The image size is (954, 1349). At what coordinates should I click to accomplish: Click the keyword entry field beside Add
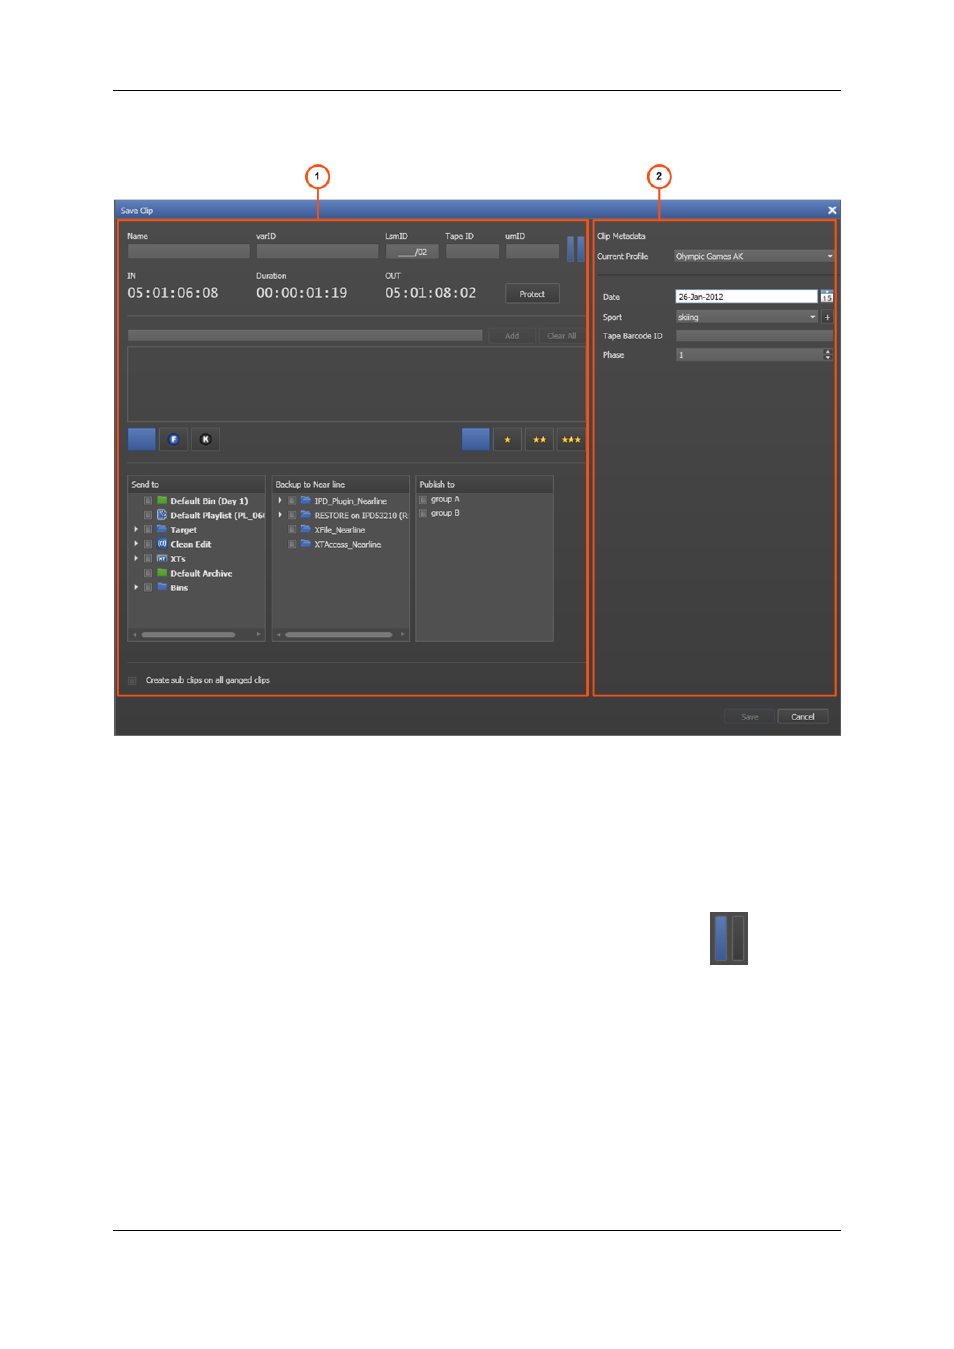305,336
